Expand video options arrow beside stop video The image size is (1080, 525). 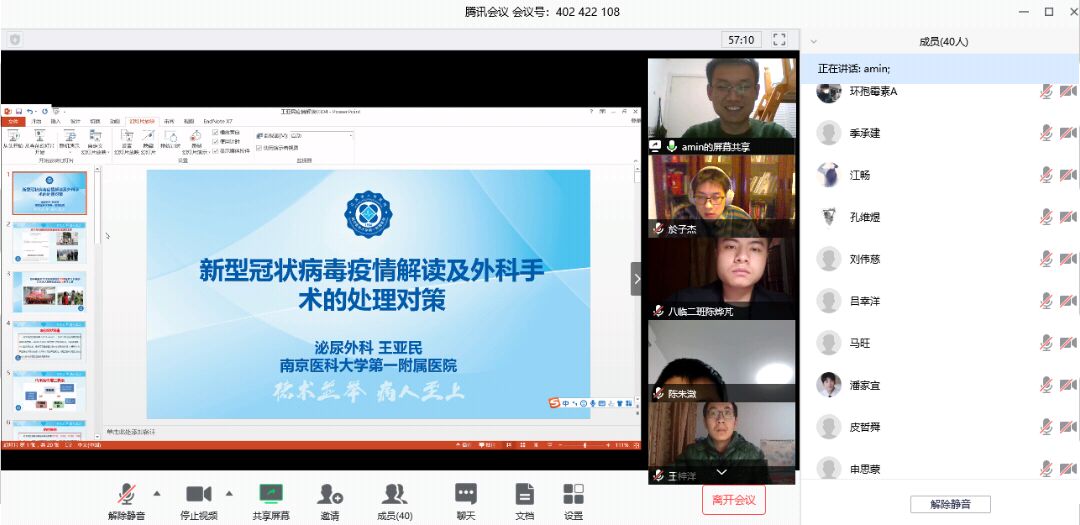(228, 493)
